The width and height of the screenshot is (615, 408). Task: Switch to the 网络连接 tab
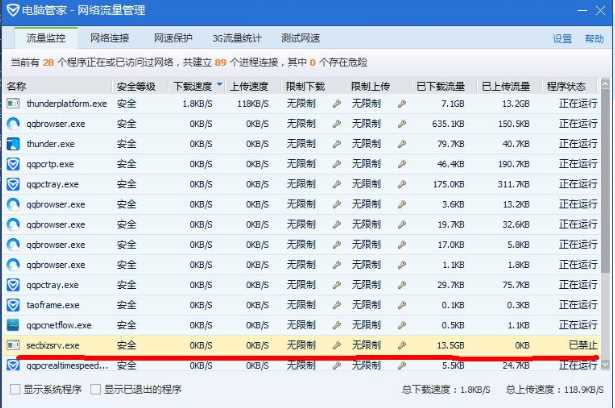[x=111, y=39]
